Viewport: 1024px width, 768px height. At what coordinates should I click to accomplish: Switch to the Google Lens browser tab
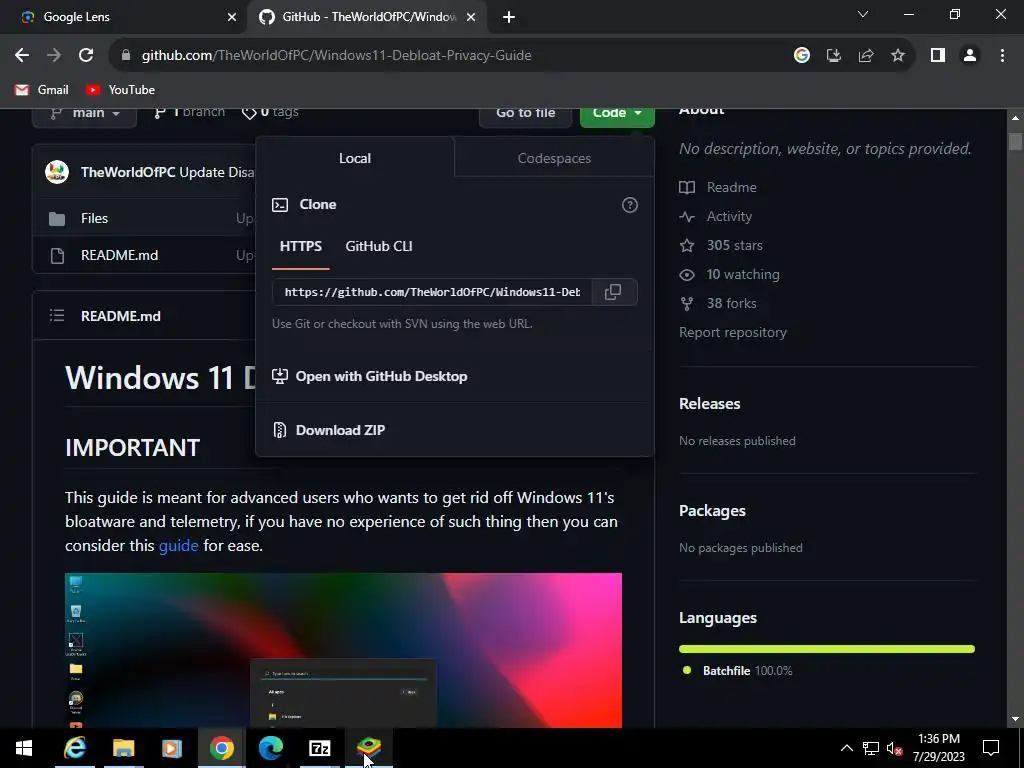point(124,18)
